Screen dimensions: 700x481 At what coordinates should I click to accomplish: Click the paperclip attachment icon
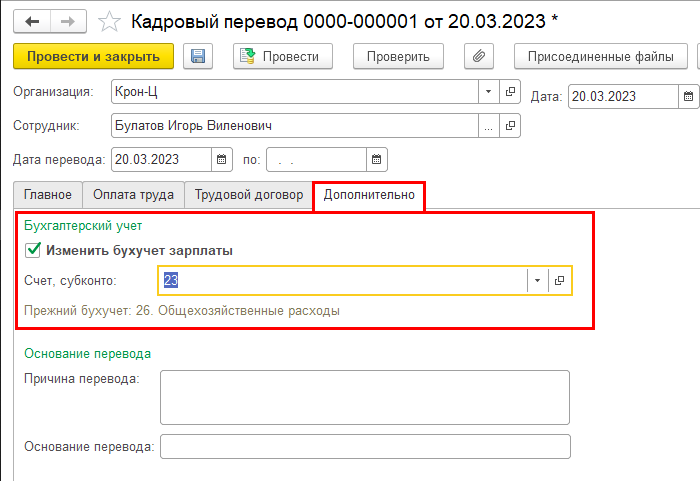[x=480, y=57]
